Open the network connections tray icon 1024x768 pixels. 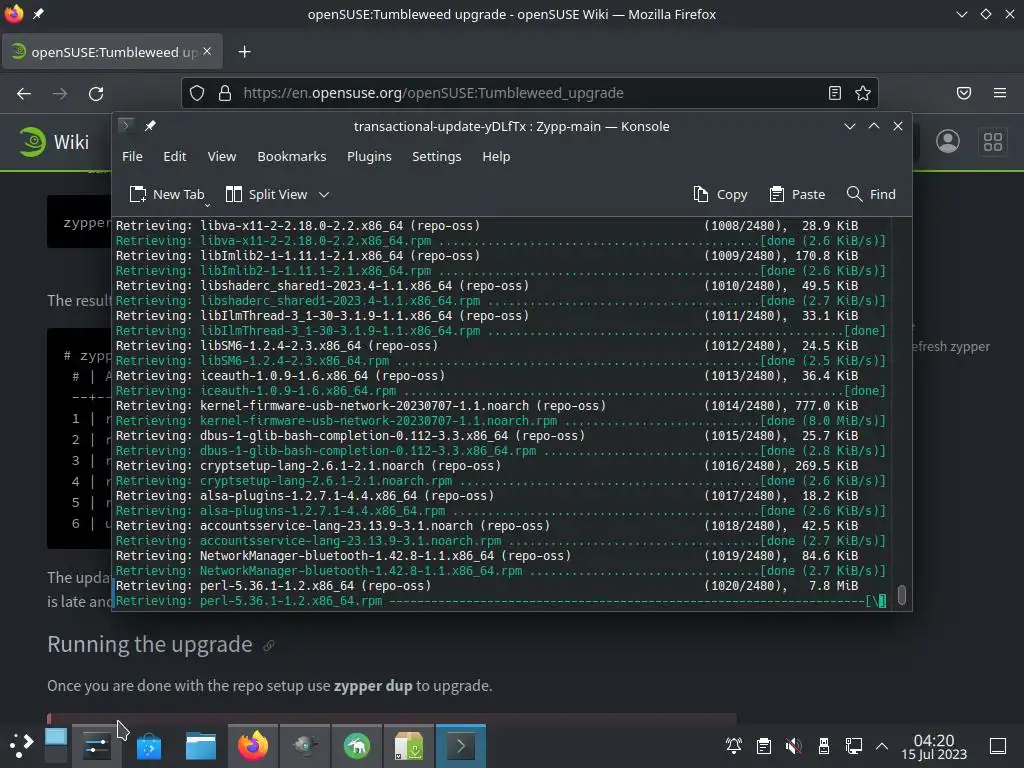pyautogui.click(x=854, y=746)
